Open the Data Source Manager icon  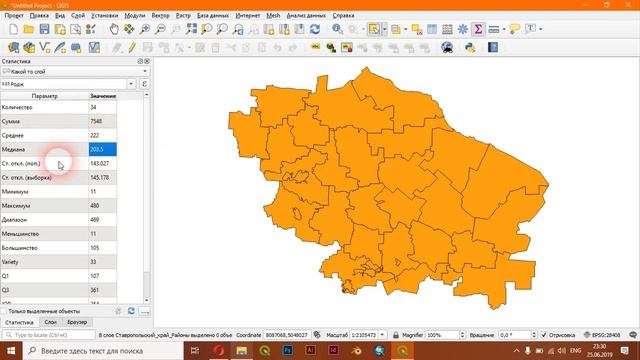coord(13,47)
